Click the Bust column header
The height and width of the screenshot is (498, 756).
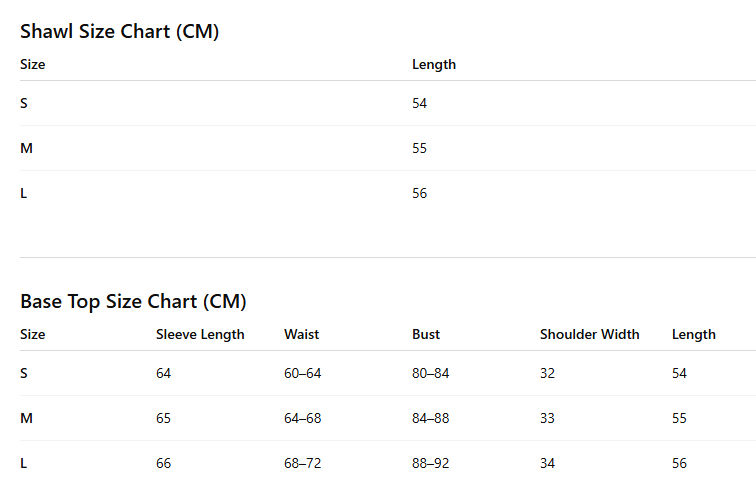[x=426, y=335]
